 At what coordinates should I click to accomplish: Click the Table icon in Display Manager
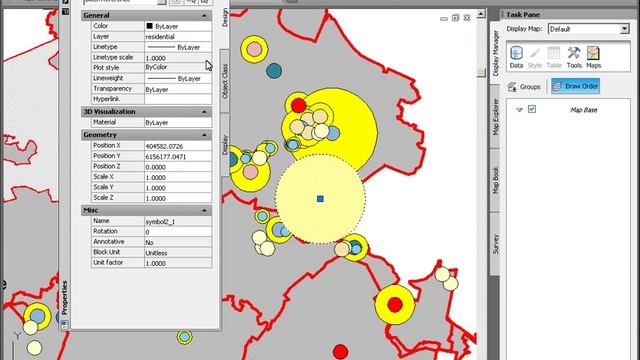point(554,57)
